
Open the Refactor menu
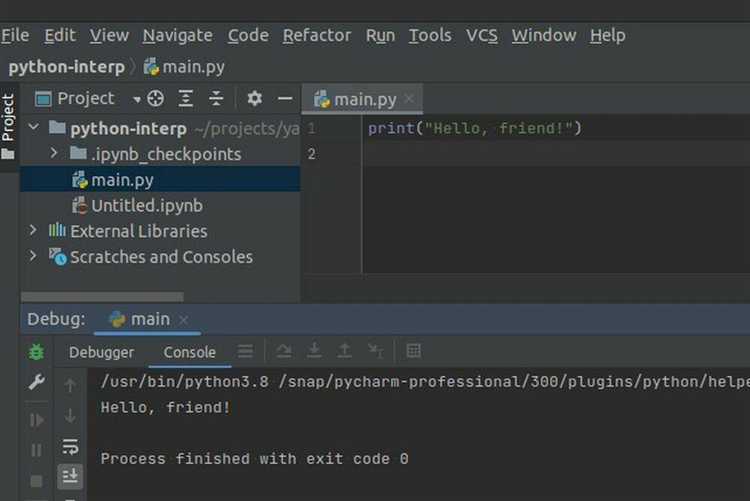[316, 35]
